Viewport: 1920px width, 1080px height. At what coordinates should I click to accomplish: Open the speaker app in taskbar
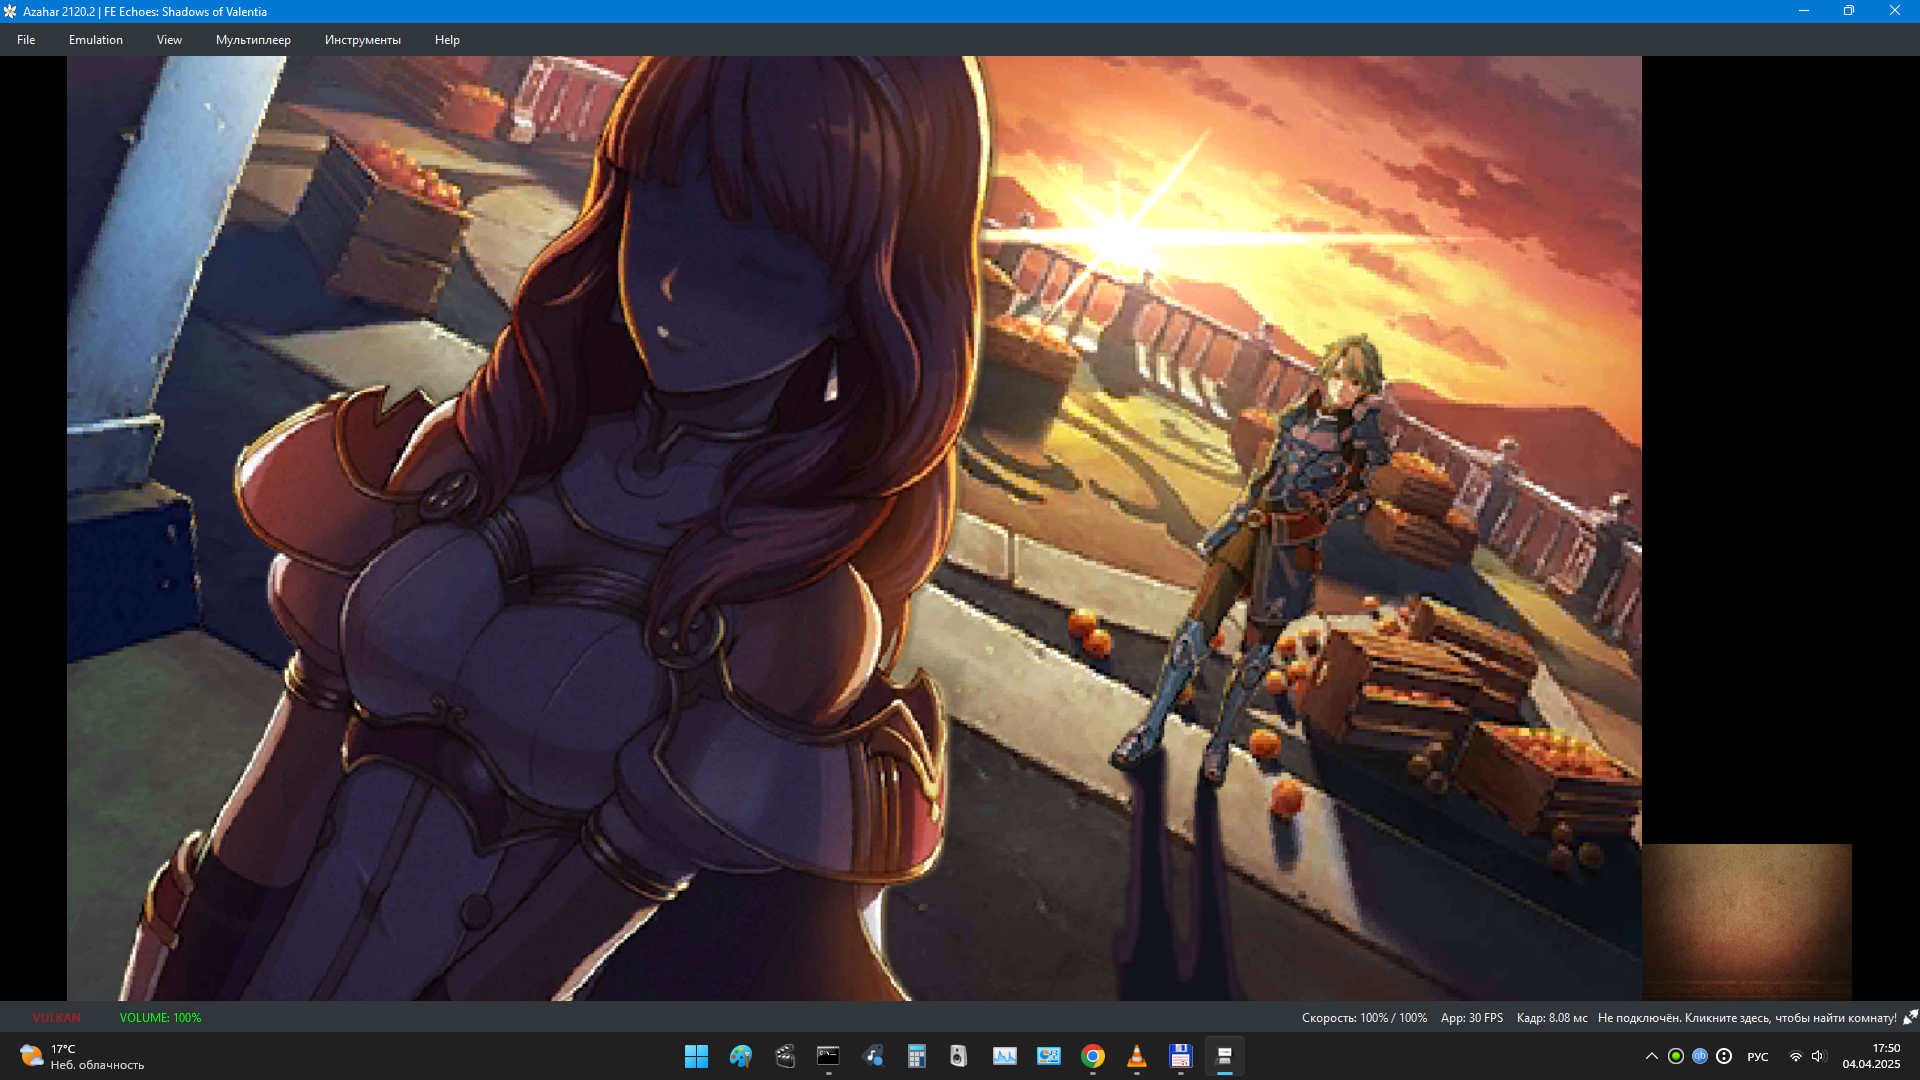960,1056
